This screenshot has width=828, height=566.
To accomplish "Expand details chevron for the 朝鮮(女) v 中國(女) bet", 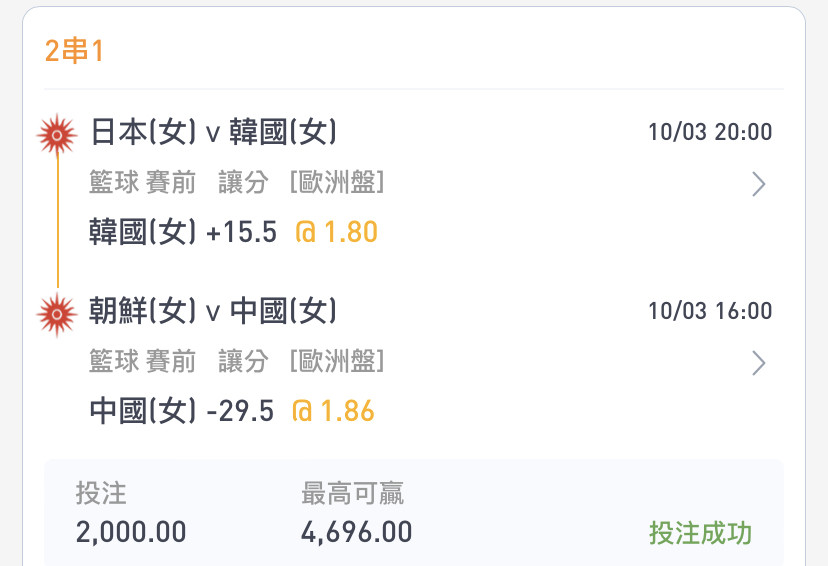I will pyautogui.click(x=759, y=363).
